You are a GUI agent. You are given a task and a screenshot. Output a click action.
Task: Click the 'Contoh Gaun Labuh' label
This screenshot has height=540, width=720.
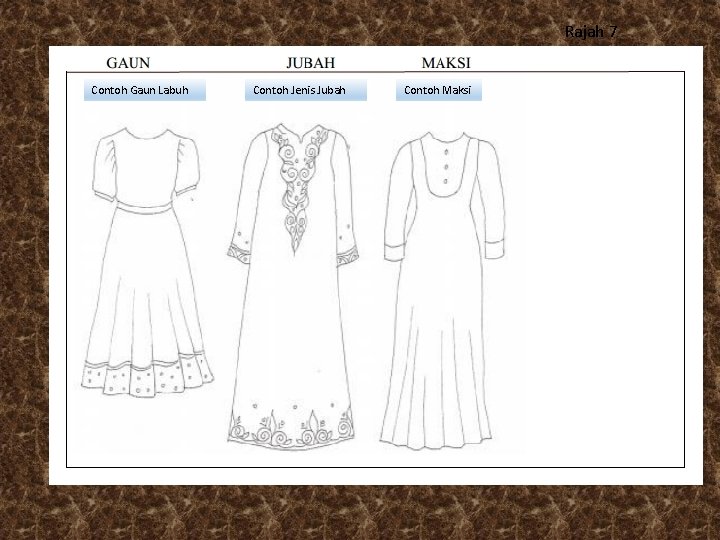pyautogui.click(x=145, y=90)
